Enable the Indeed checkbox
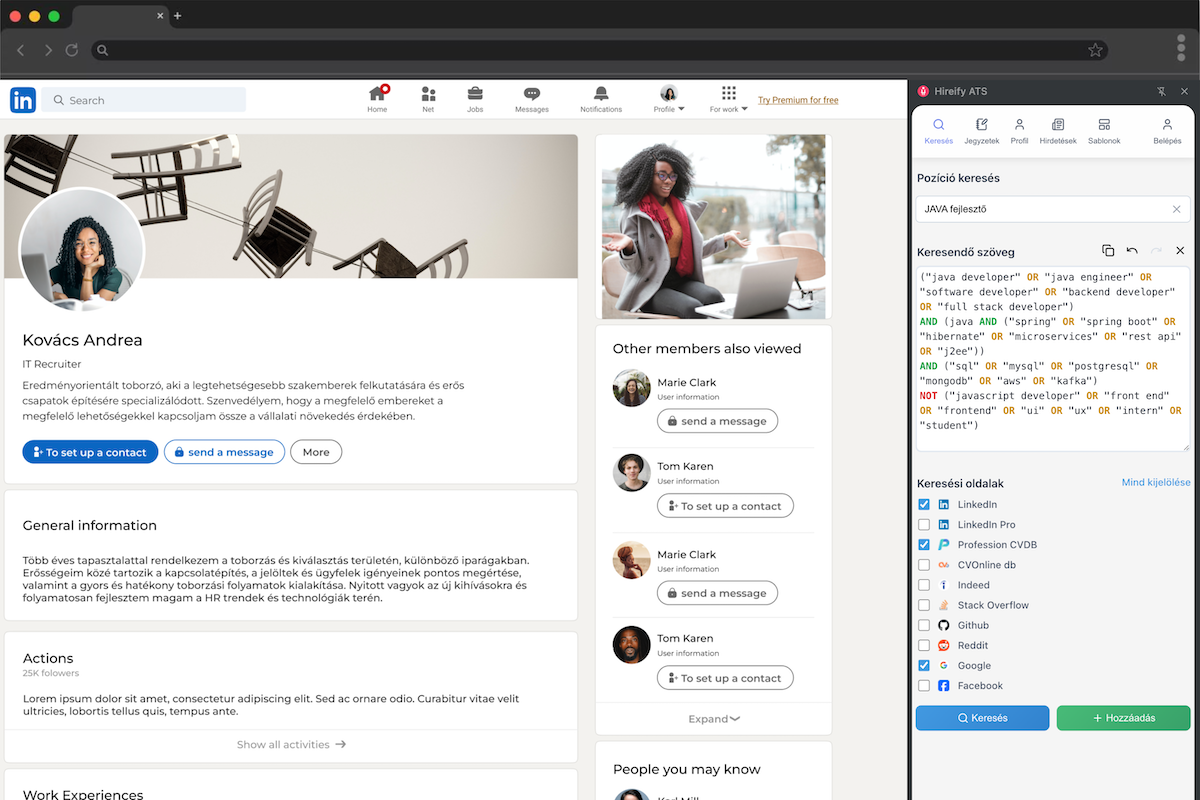1200x800 pixels. click(x=923, y=585)
